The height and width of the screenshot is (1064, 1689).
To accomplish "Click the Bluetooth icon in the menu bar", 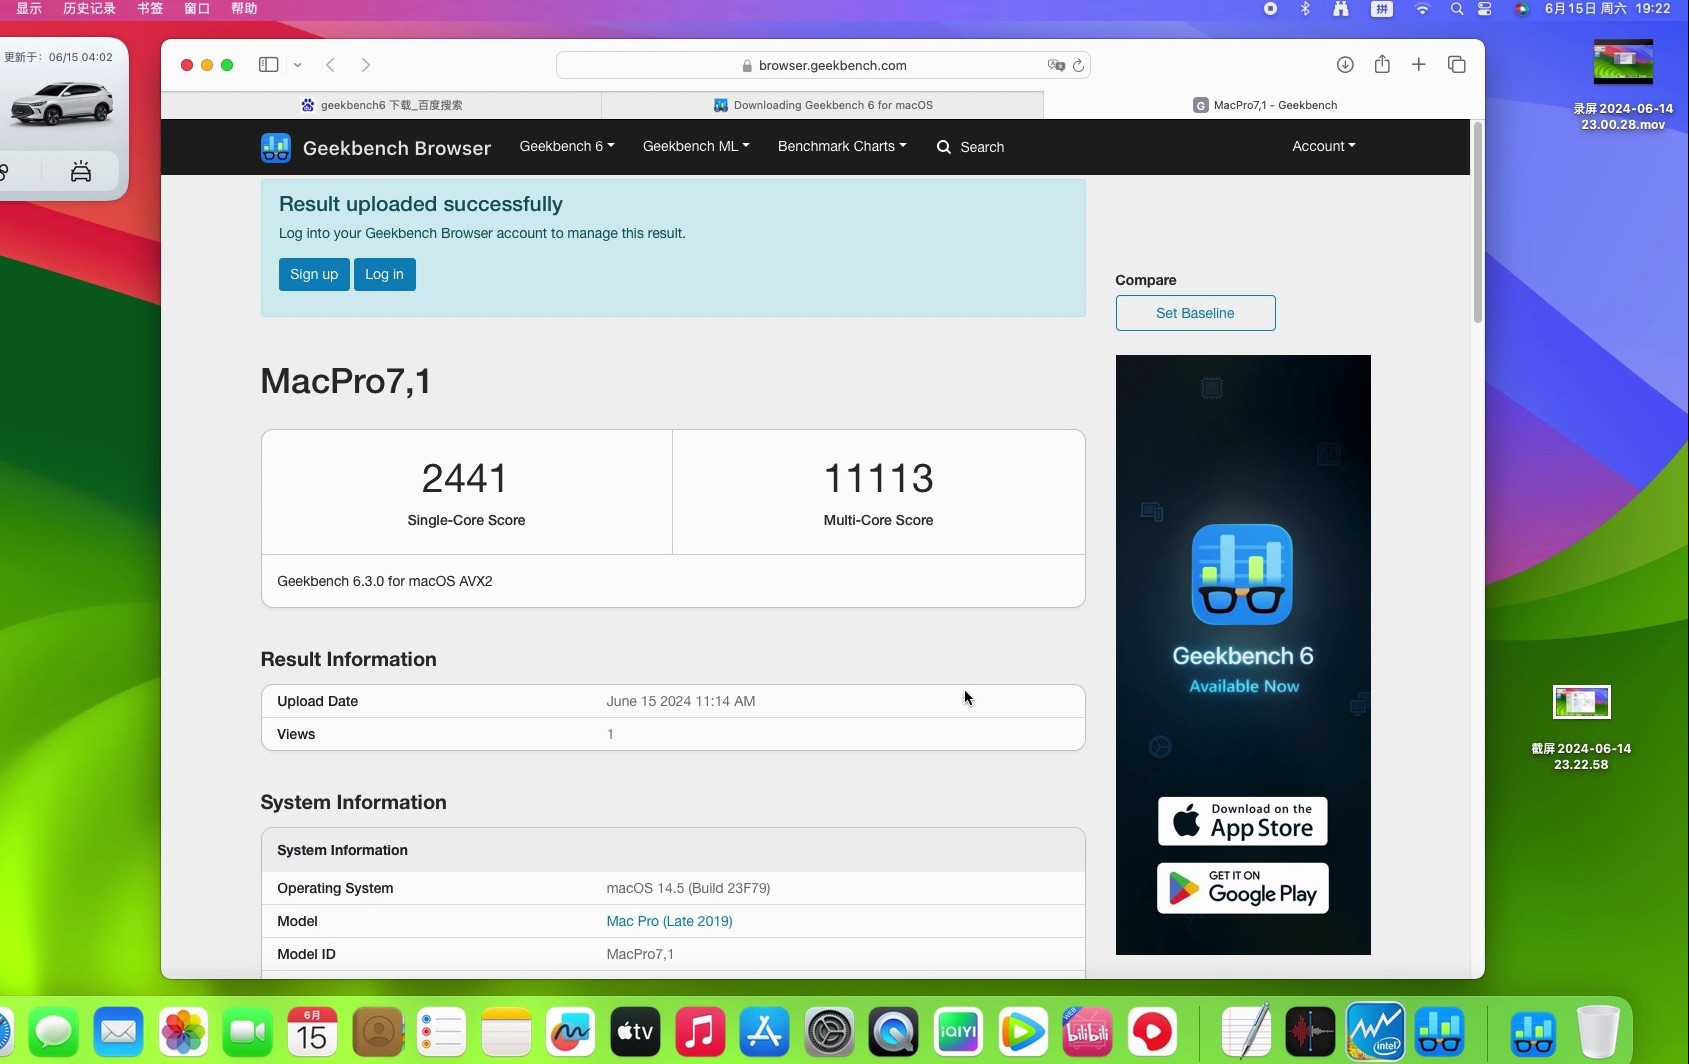I will [x=1305, y=9].
